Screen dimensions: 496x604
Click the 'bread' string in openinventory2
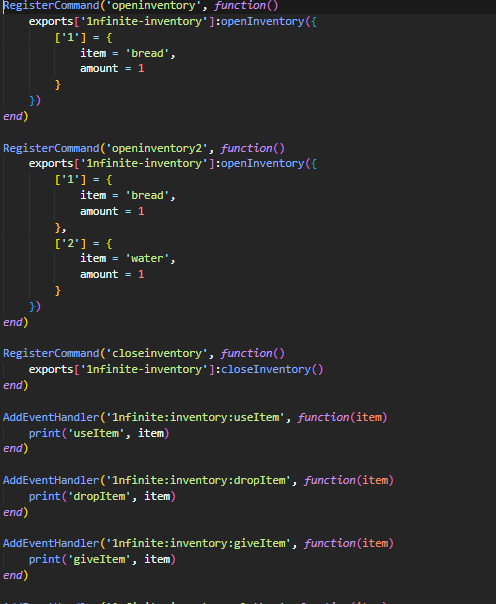[x=147, y=196]
